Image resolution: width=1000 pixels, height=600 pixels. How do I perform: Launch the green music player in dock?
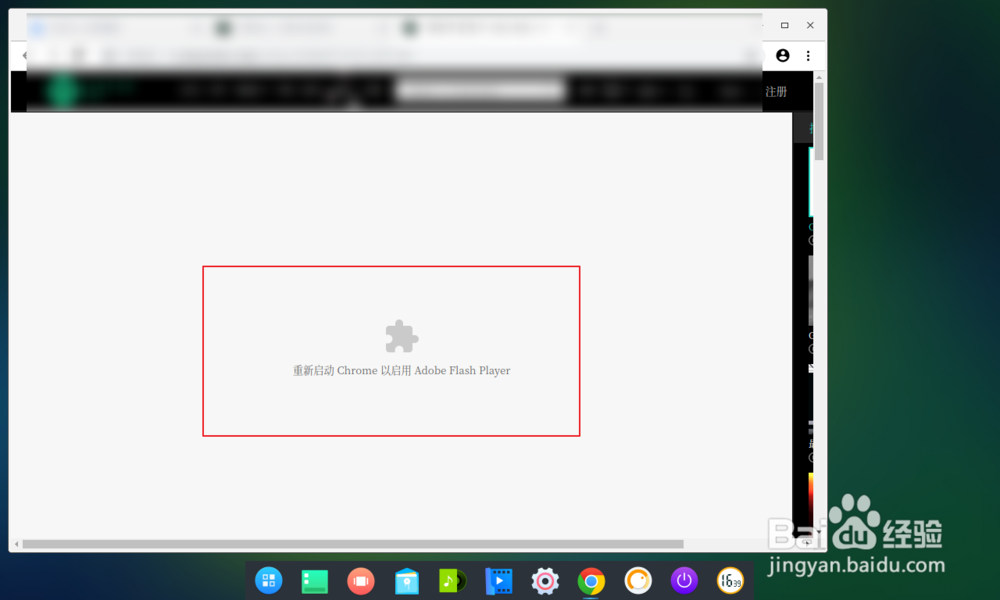tap(453, 581)
